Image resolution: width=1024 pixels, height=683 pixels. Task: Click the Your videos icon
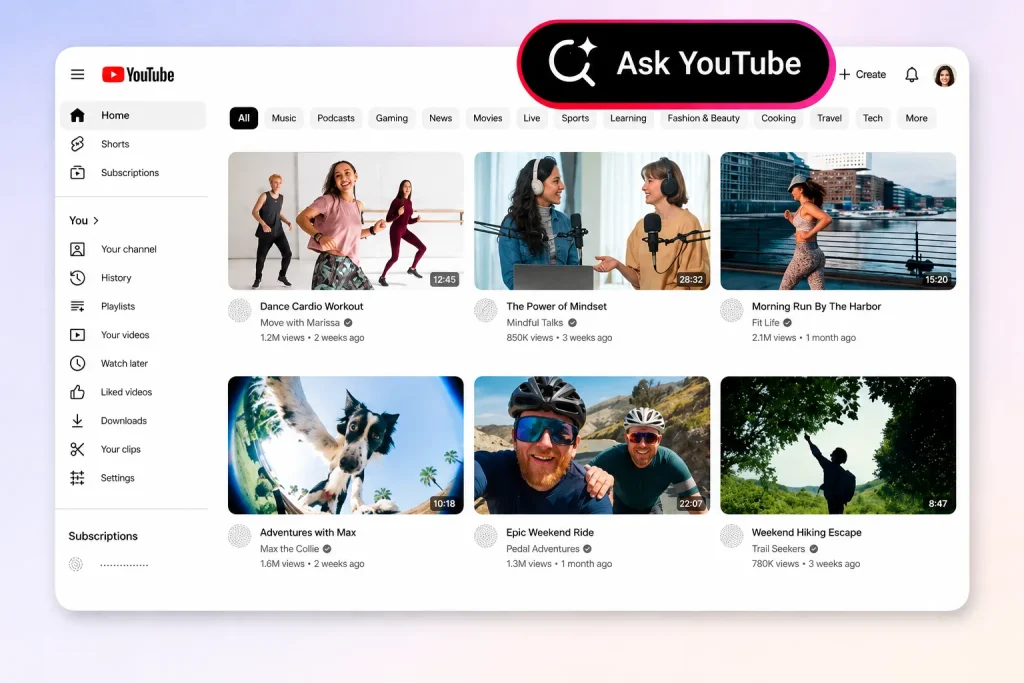pyautogui.click(x=77, y=335)
